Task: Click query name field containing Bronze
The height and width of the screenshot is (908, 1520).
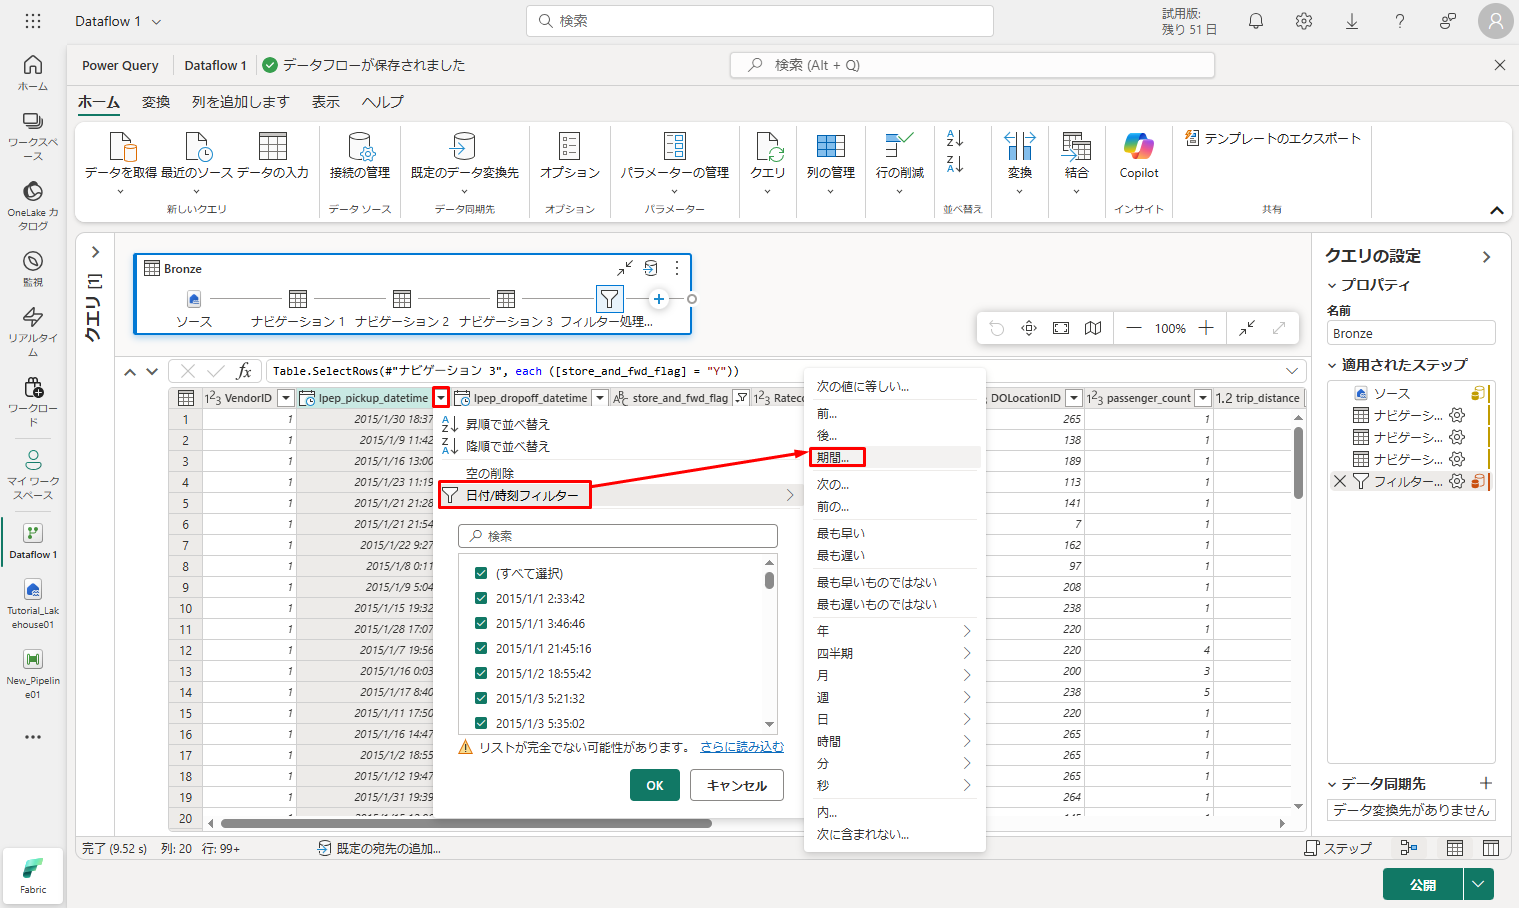Action: pyautogui.click(x=1411, y=333)
